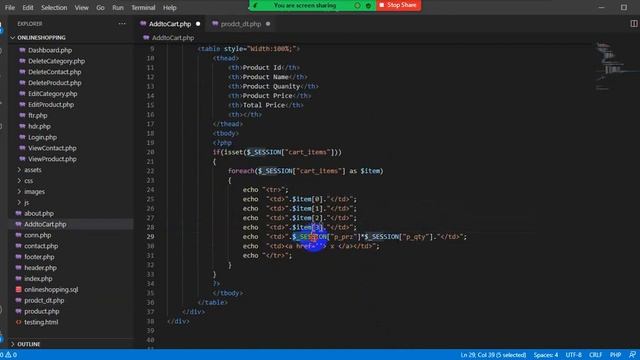The image size is (640, 360).
Task: Click line number 29 in gutter
Action: 150,237
